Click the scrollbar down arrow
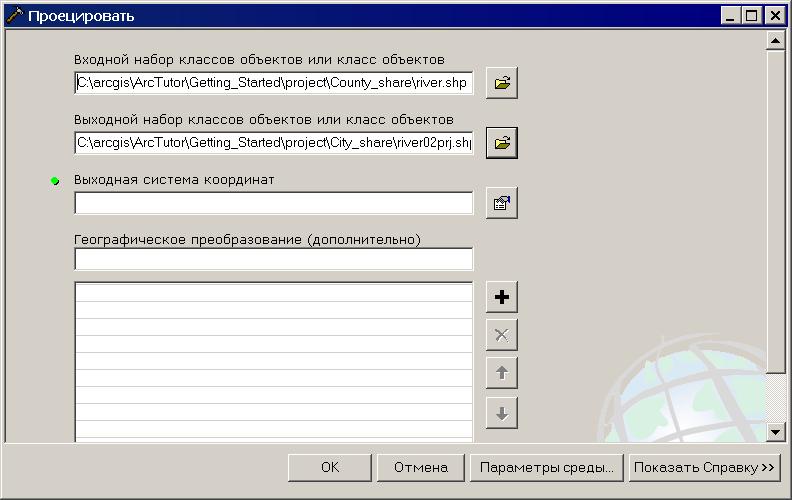This screenshot has width=792, height=500. click(x=775, y=432)
